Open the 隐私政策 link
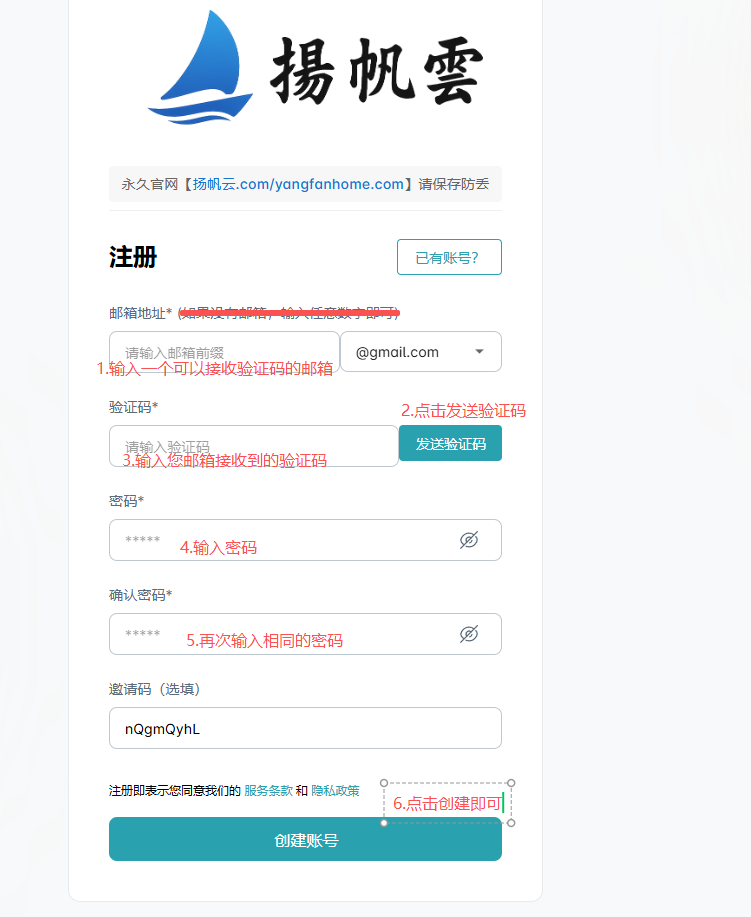Viewport: 751px width, 917px height. click(x=335, y=791)
